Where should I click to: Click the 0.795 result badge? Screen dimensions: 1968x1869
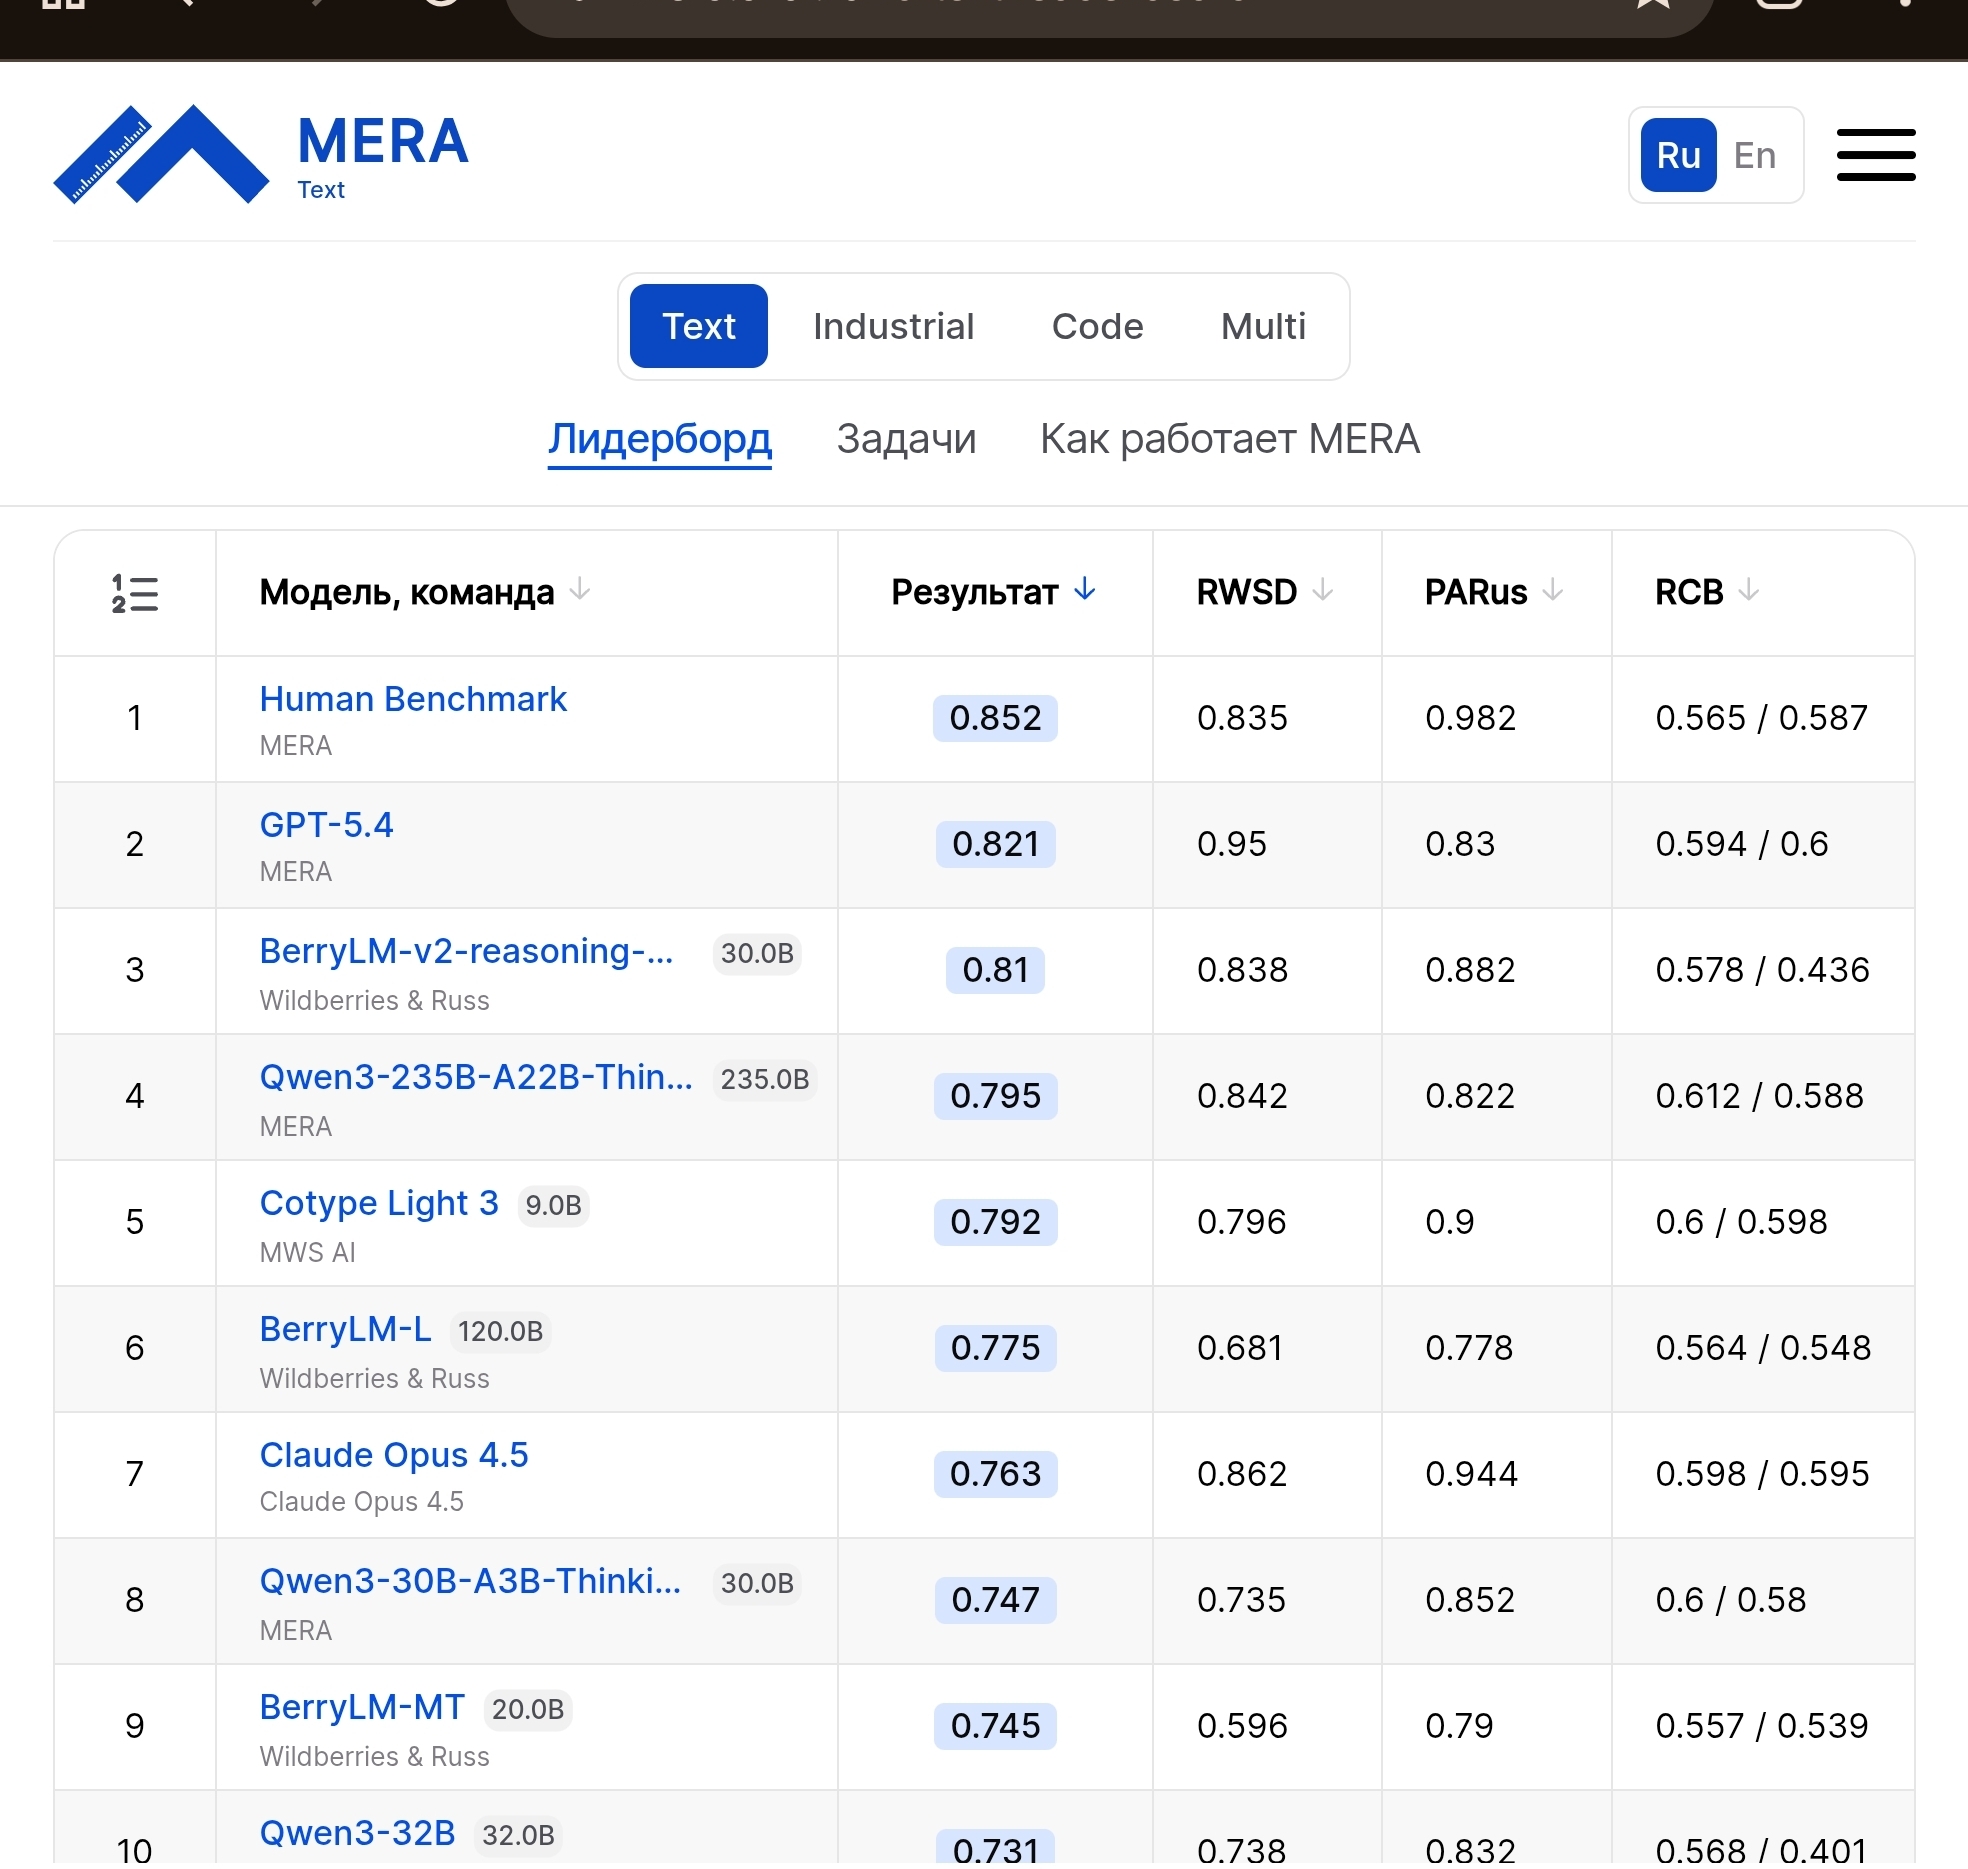995,1096
